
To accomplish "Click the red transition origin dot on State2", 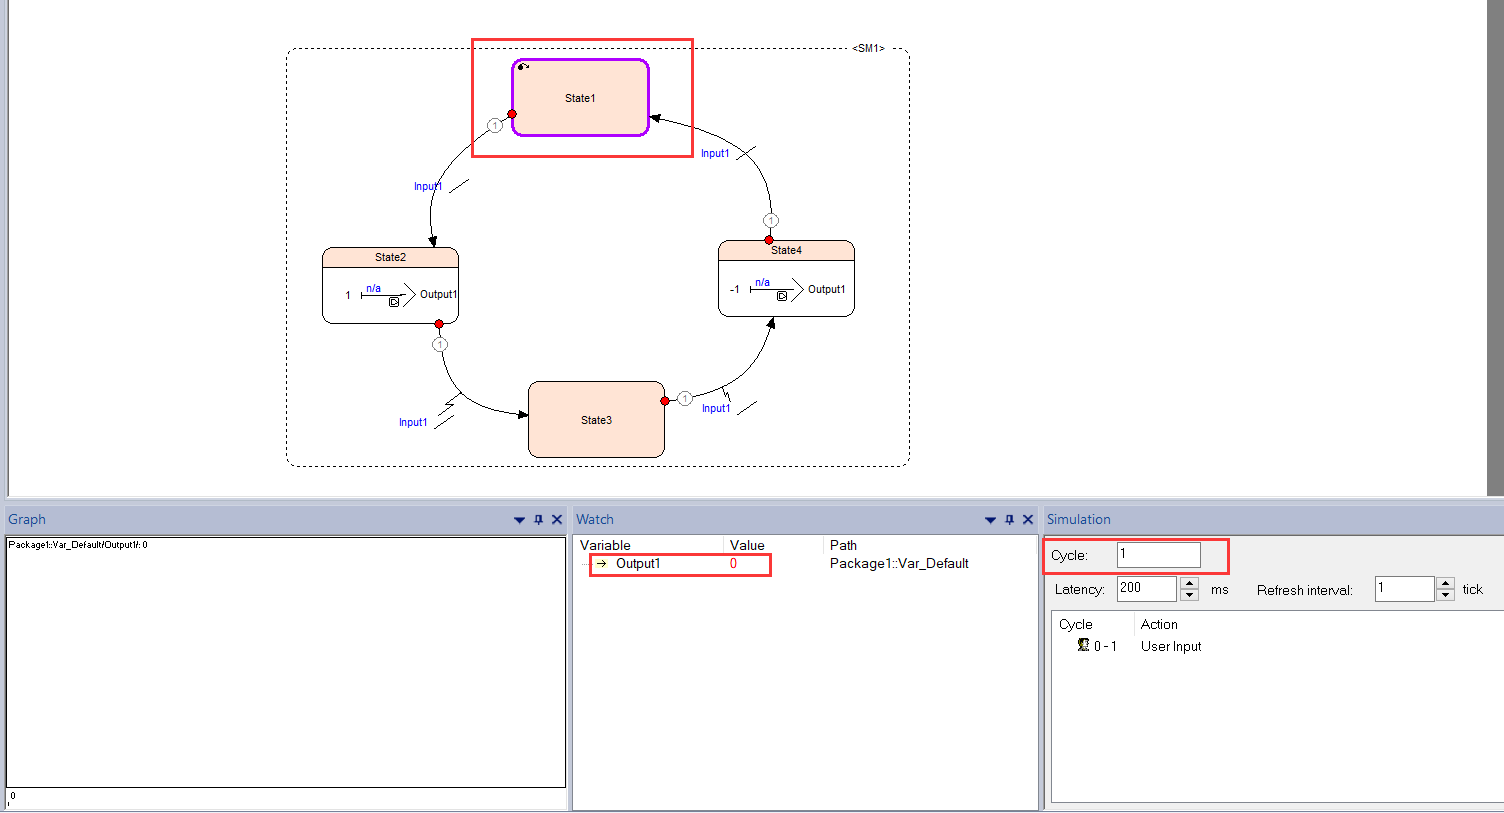I will tap(439, 324).
